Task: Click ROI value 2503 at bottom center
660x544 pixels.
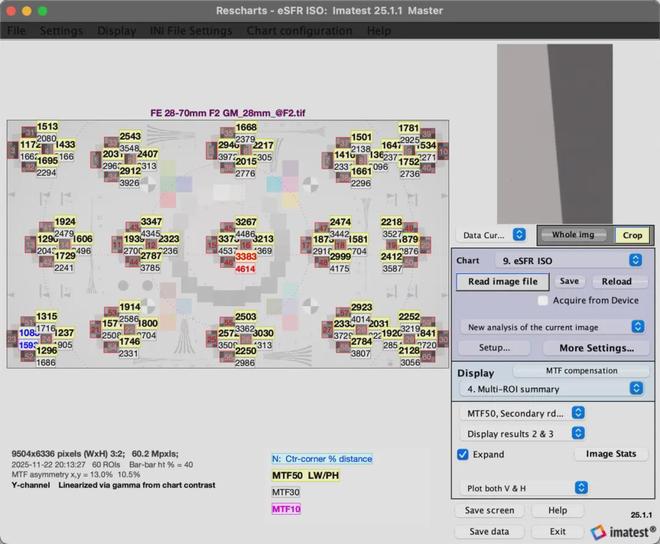Action: pyautogui.click(x=245, y=316)
